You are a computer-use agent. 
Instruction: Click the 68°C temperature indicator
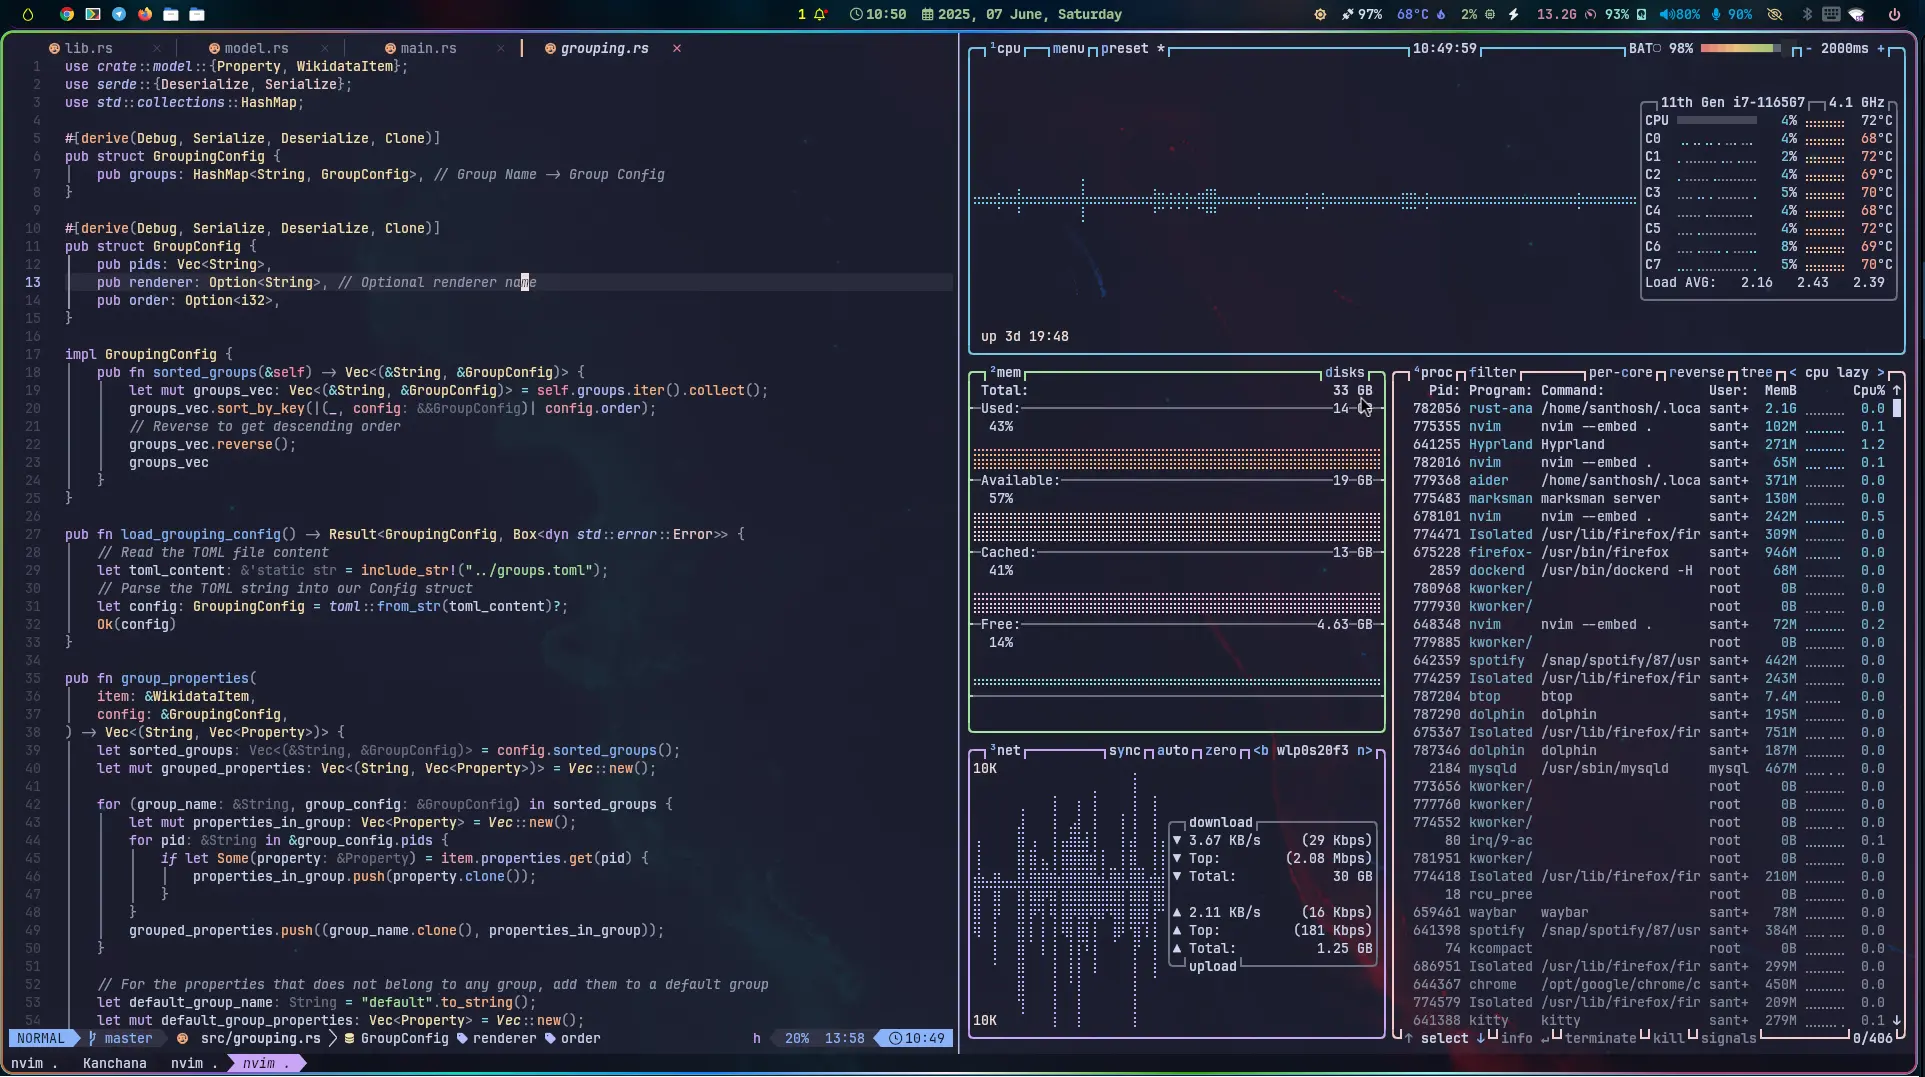click(1420, 14)
